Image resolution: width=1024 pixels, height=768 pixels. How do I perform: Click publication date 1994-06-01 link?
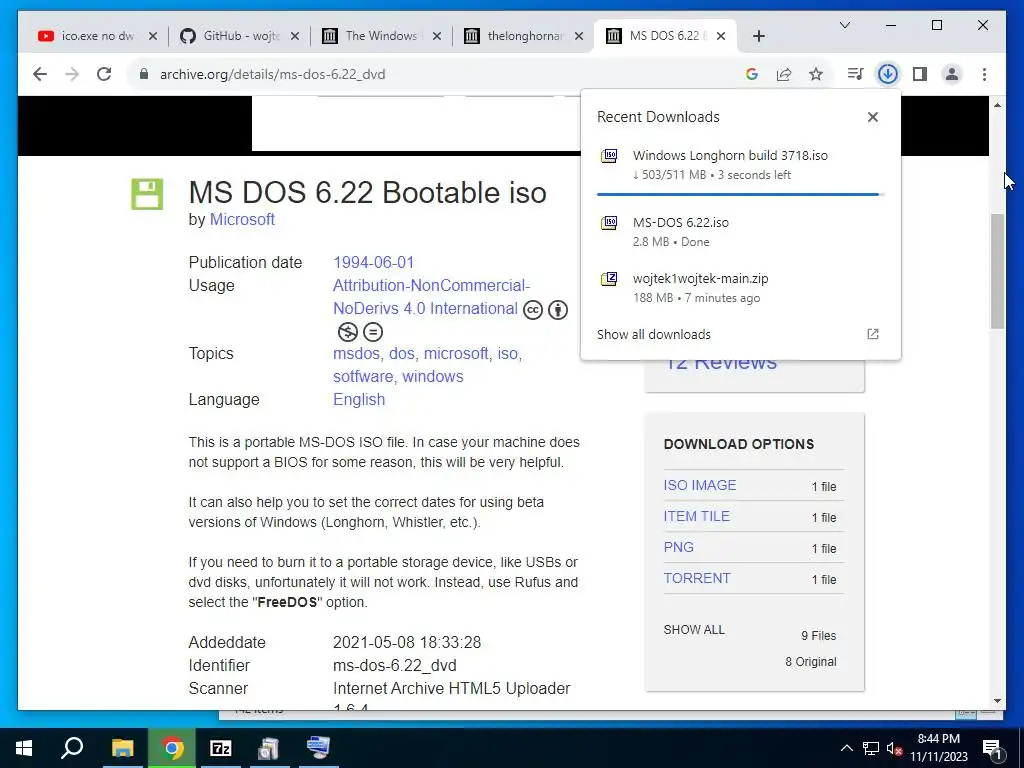[374, 263]
